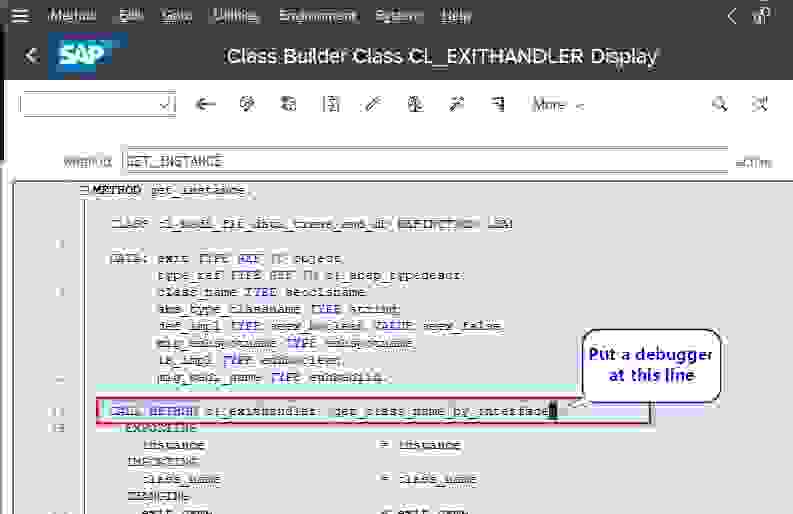Click the EXPORTING keyword line

tap(161, 428)
